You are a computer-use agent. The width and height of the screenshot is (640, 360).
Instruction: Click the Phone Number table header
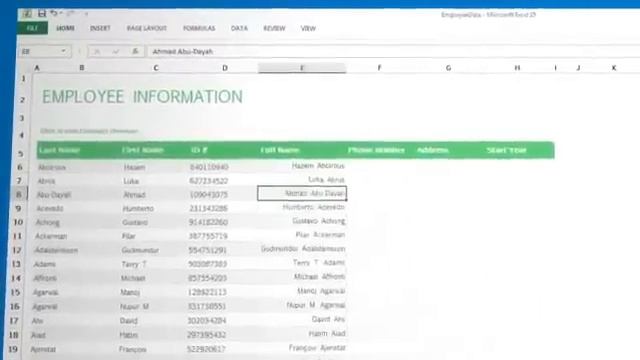[376, 150]
